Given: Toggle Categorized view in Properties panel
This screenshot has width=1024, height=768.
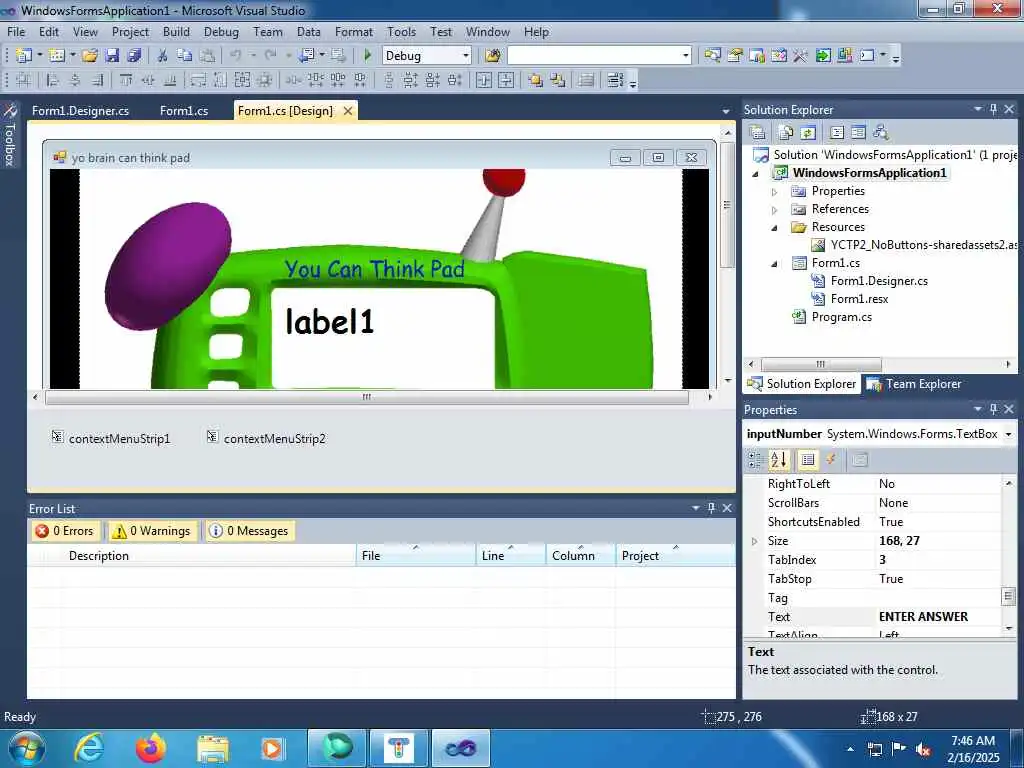Looking at the screenshot, I should tap(756, 460).
